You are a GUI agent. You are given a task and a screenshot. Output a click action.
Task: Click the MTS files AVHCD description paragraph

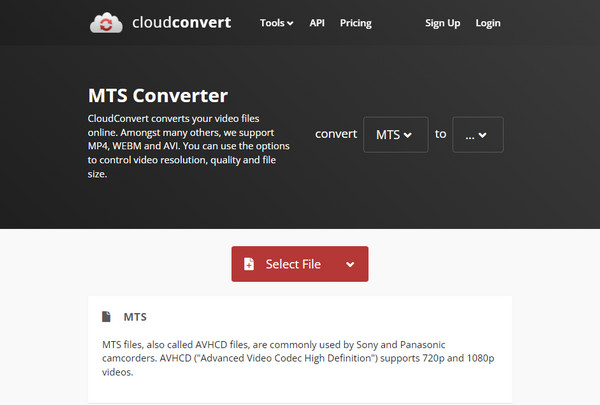click(x=298, y=358)
